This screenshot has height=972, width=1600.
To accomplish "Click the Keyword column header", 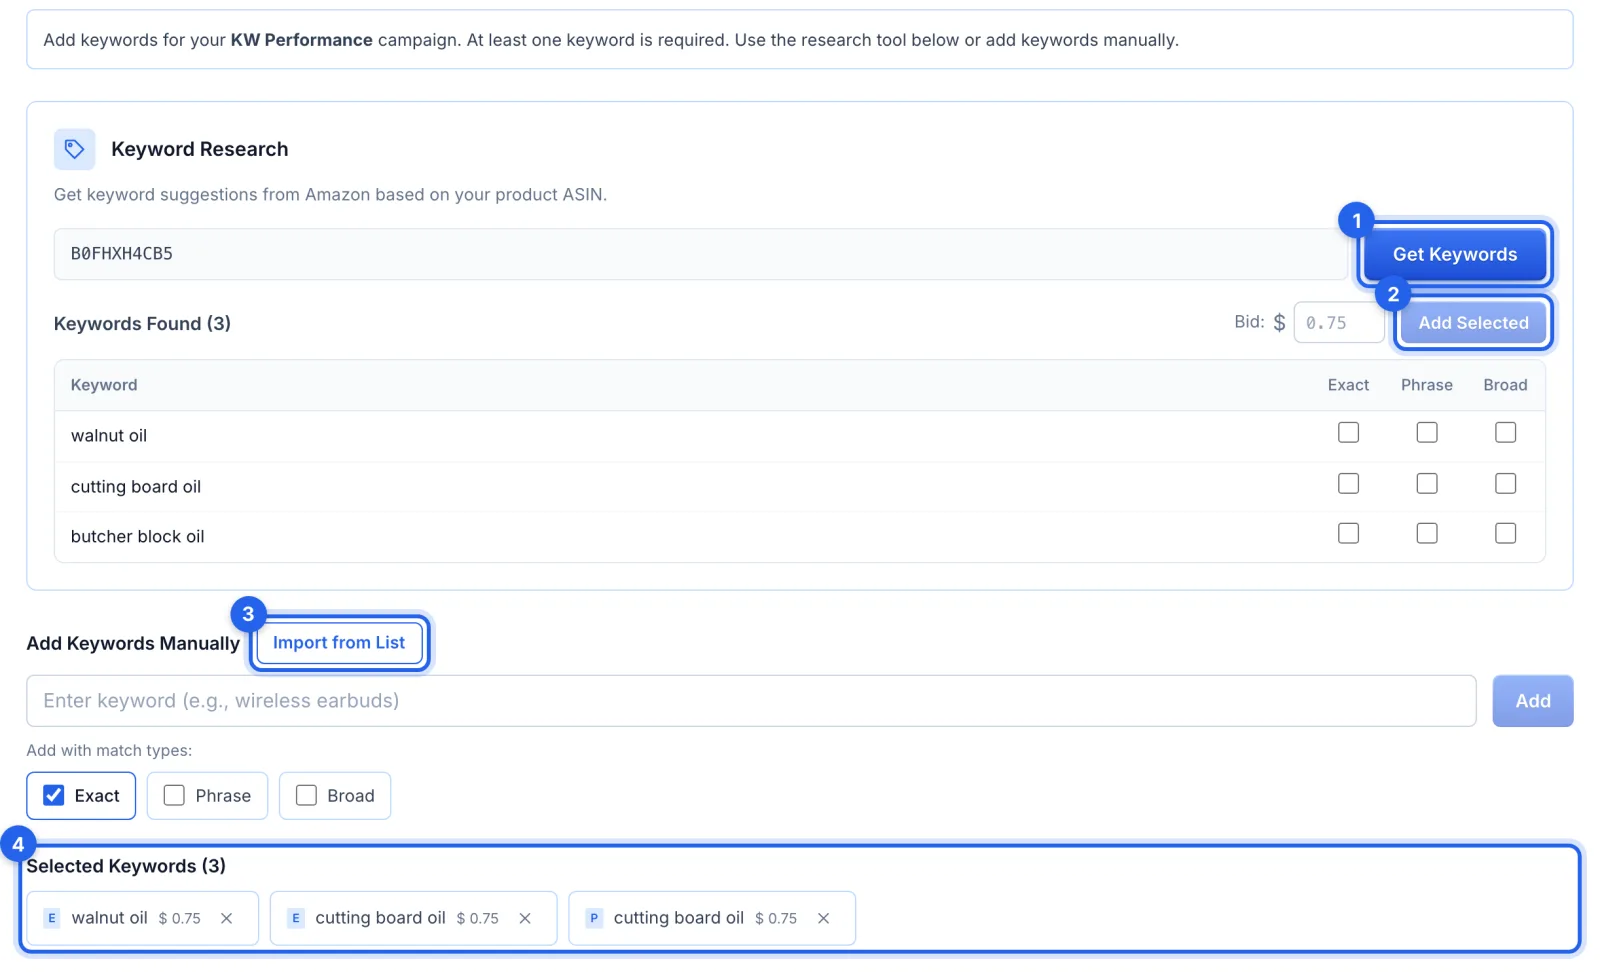I will (104, 385).
